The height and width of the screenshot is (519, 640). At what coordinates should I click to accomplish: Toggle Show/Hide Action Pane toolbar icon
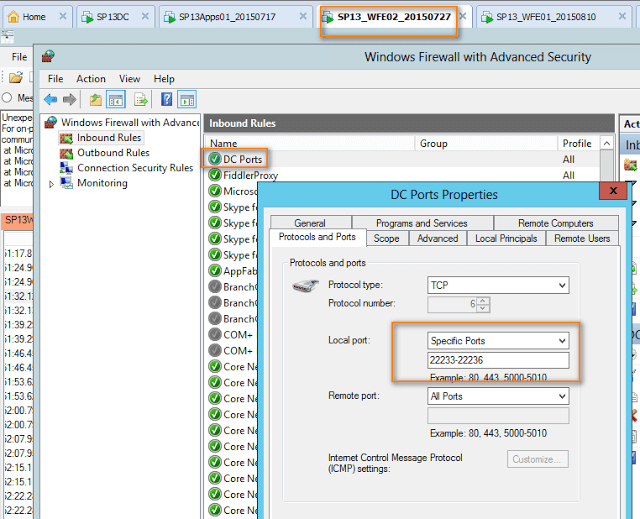pos(187,99)
